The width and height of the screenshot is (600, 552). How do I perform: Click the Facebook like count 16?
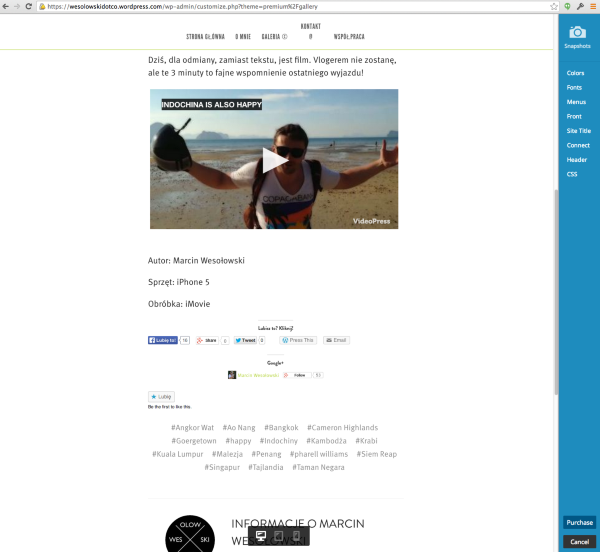[185, 340]
